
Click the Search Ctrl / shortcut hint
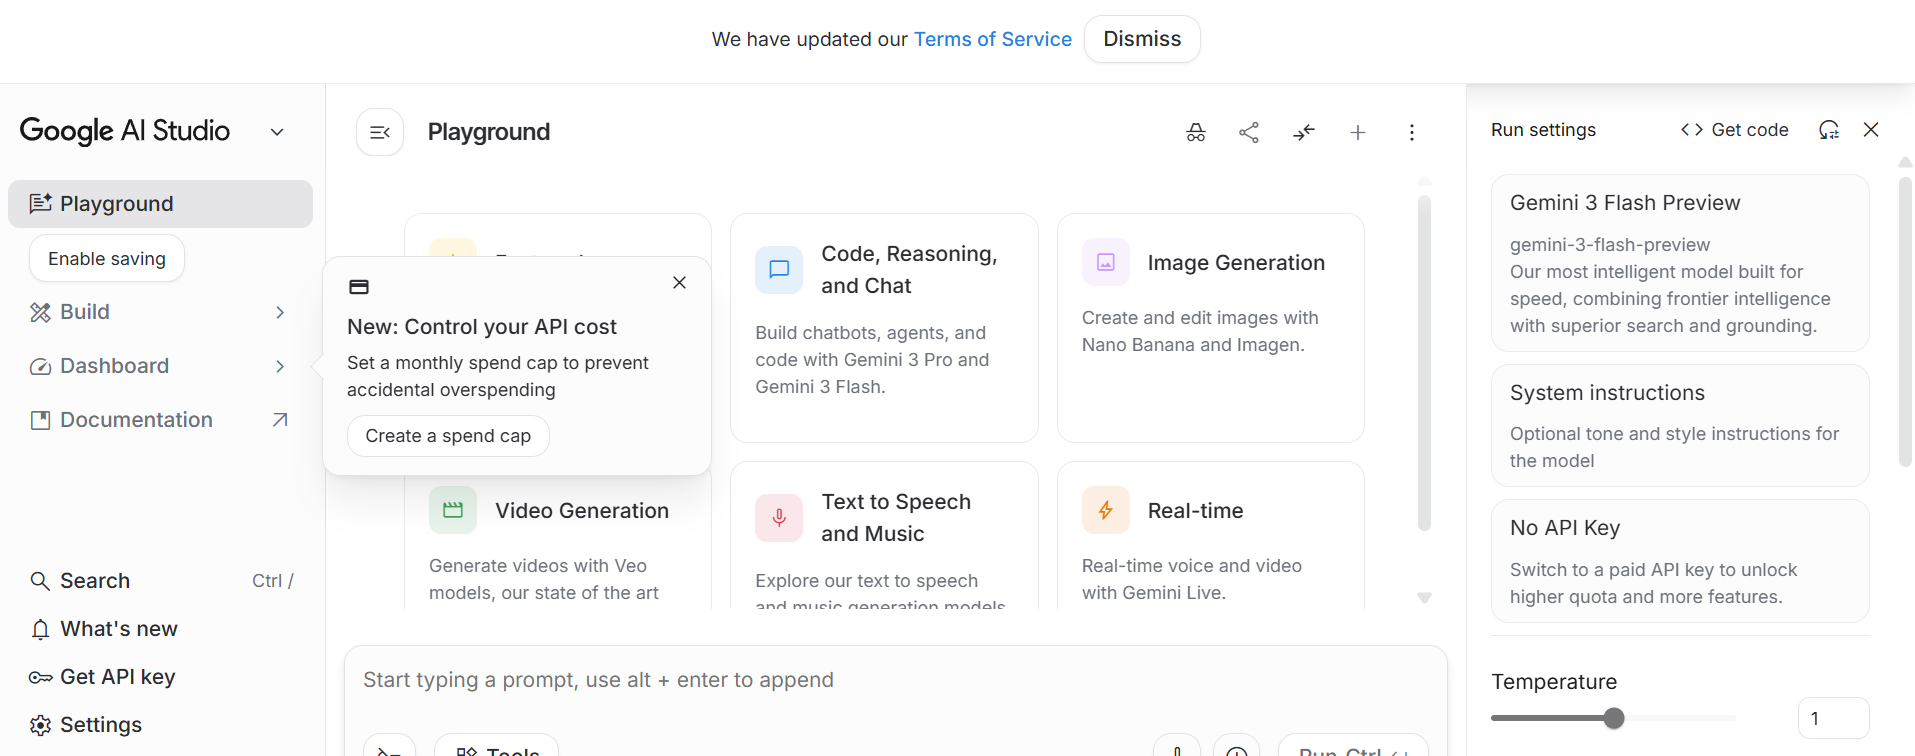(272, 581)
